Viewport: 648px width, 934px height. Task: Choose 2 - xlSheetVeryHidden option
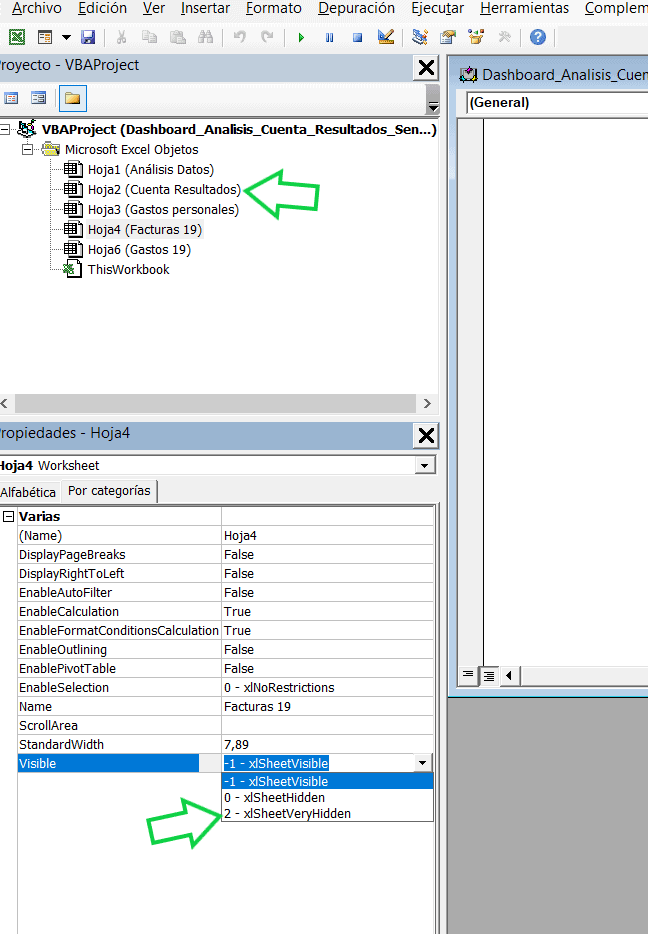[x=328, y=814]
